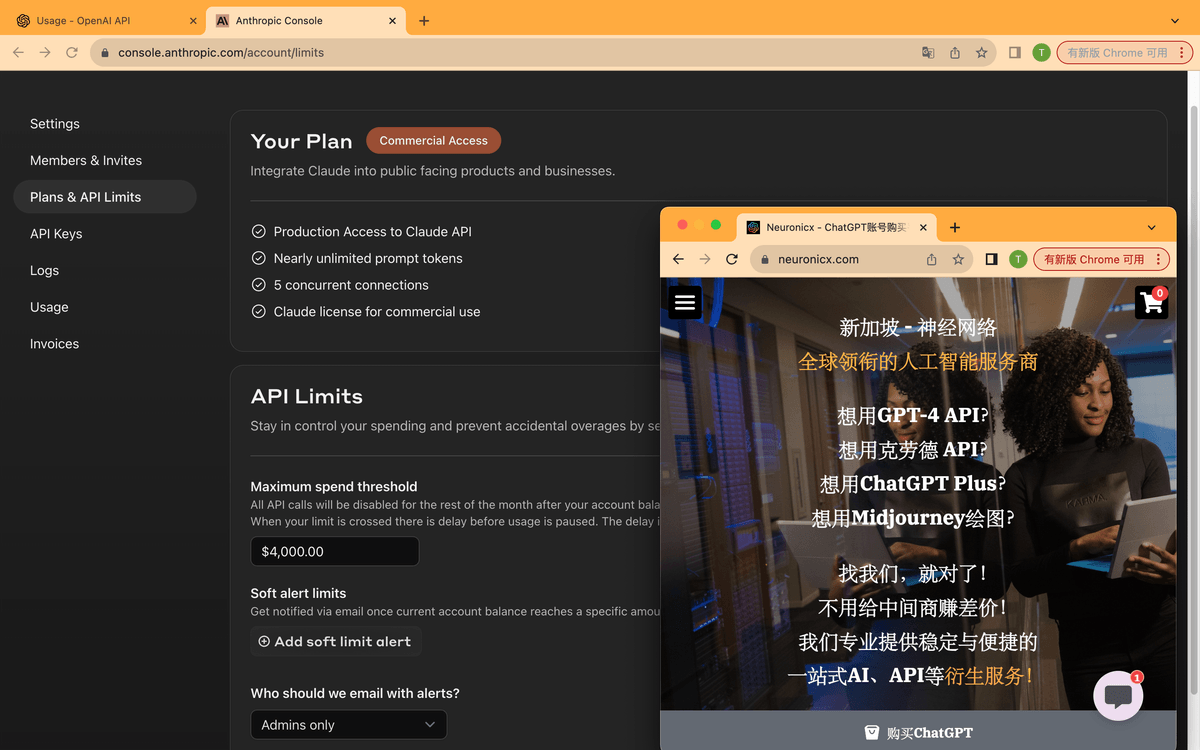Go to Invoices in the sidebar
This screenshot has width=1200, height=750.
coord(54,344)
